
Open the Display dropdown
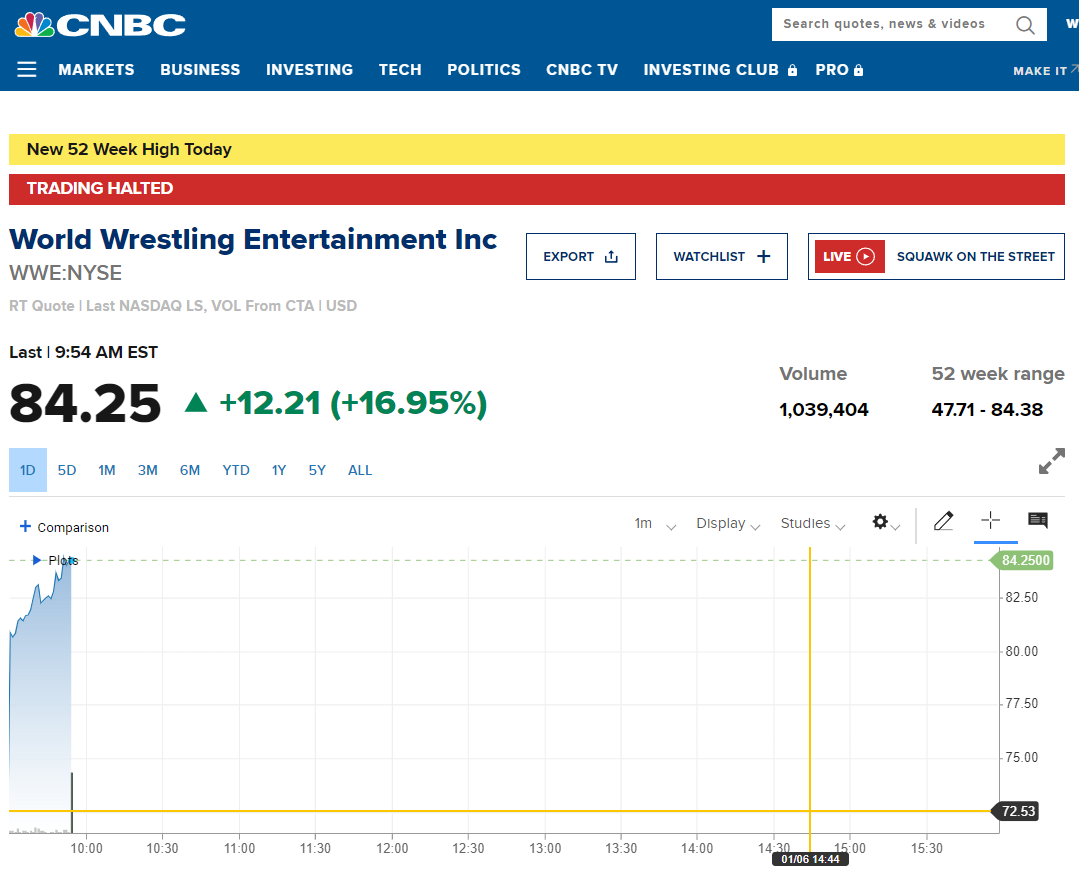click(728, 524)
